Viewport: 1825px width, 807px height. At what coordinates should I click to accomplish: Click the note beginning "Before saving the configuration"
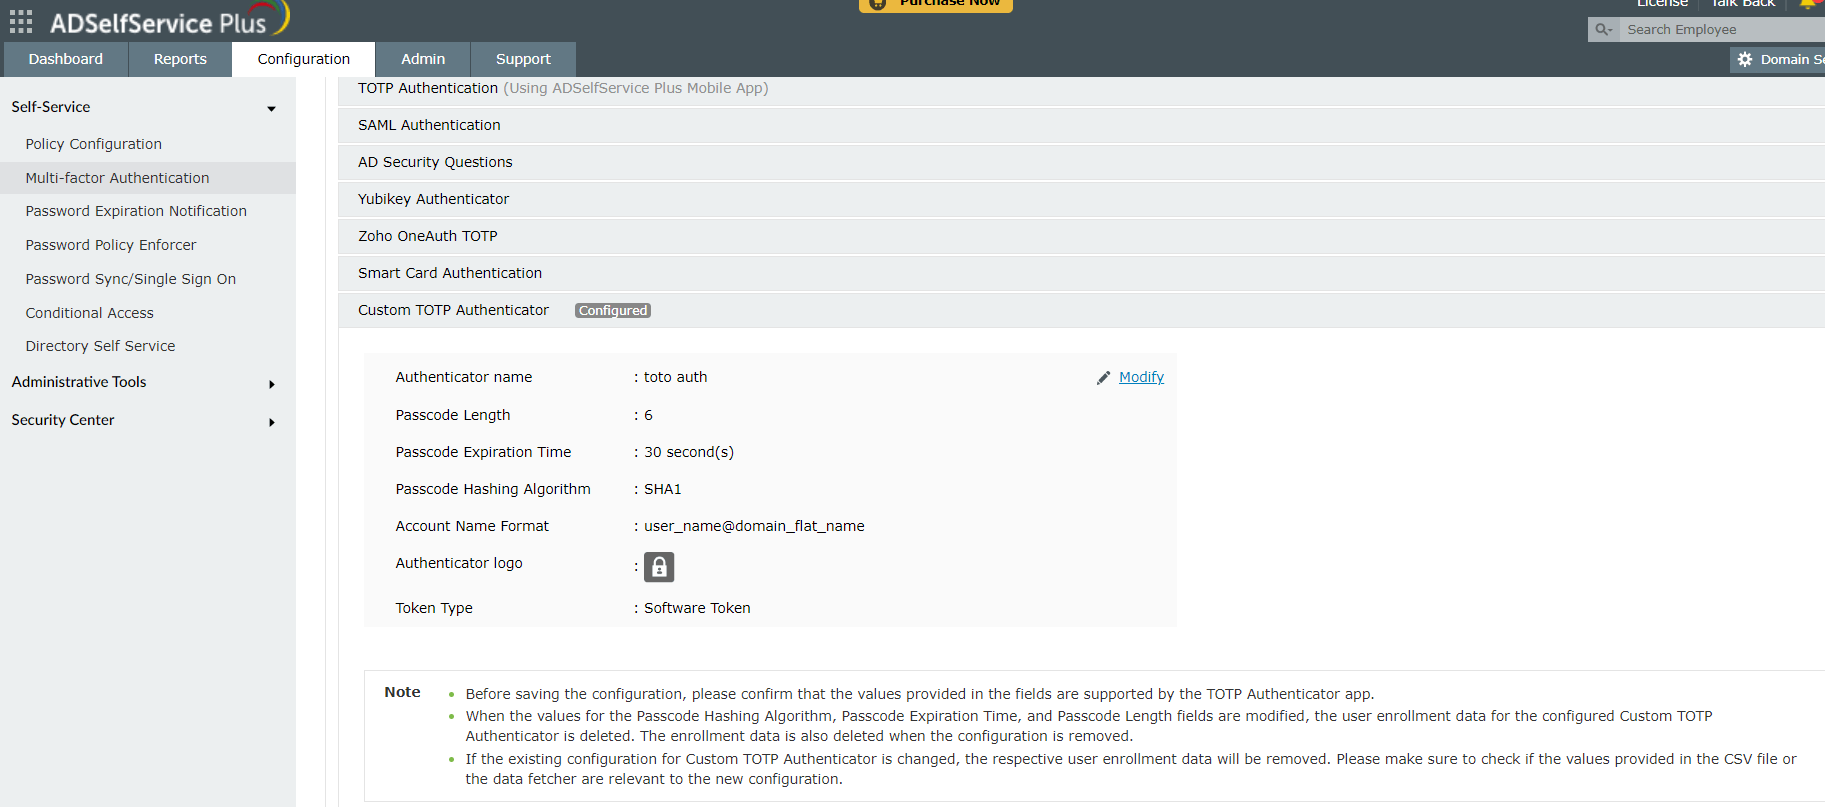(920, 694)
